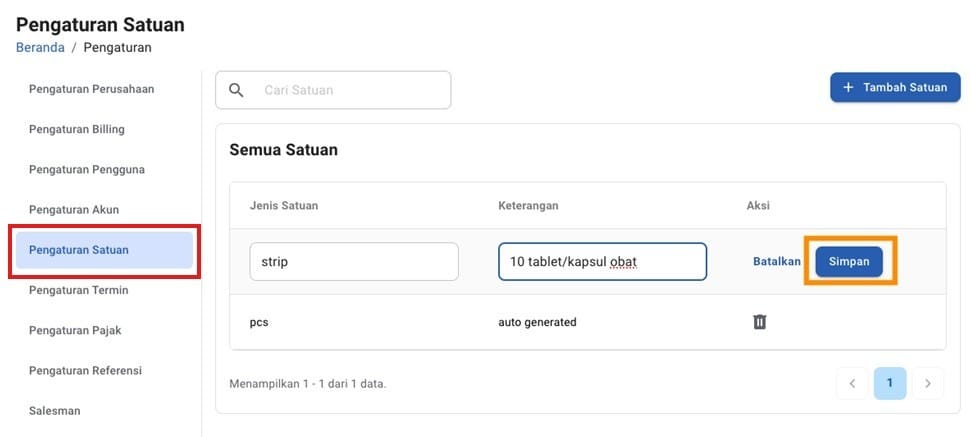This screenshot has height=437, width=971.
Task: Open Beranda breadcrumb link
Action: (40, 47)
